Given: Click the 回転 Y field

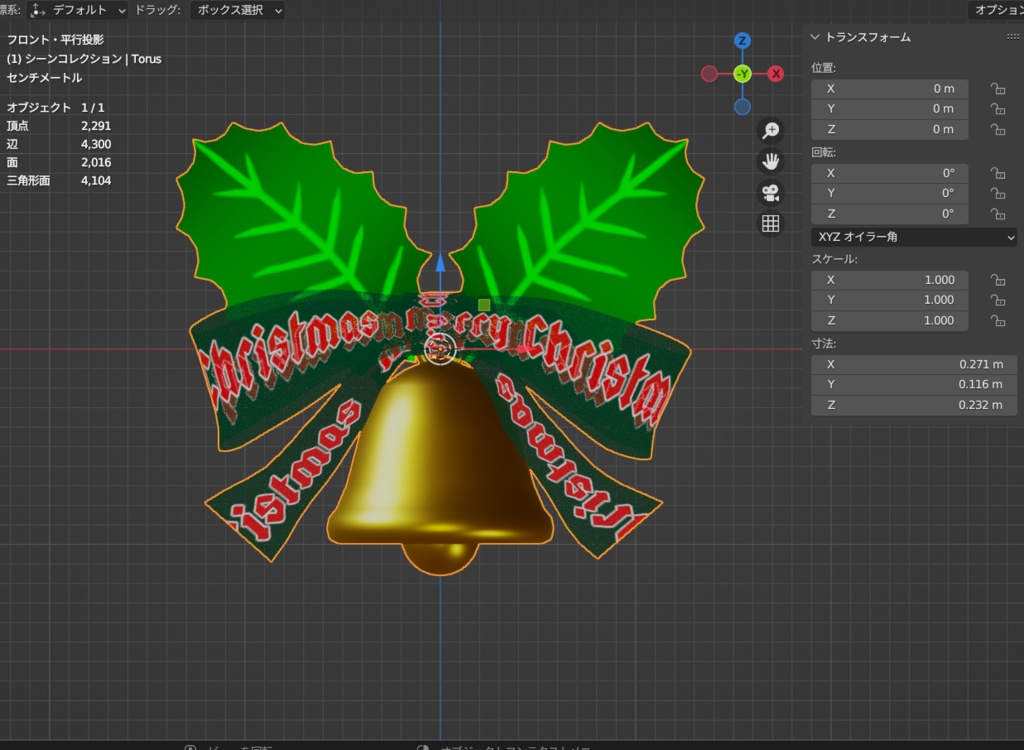Looking at the screenshot, I should pos(889,193).
